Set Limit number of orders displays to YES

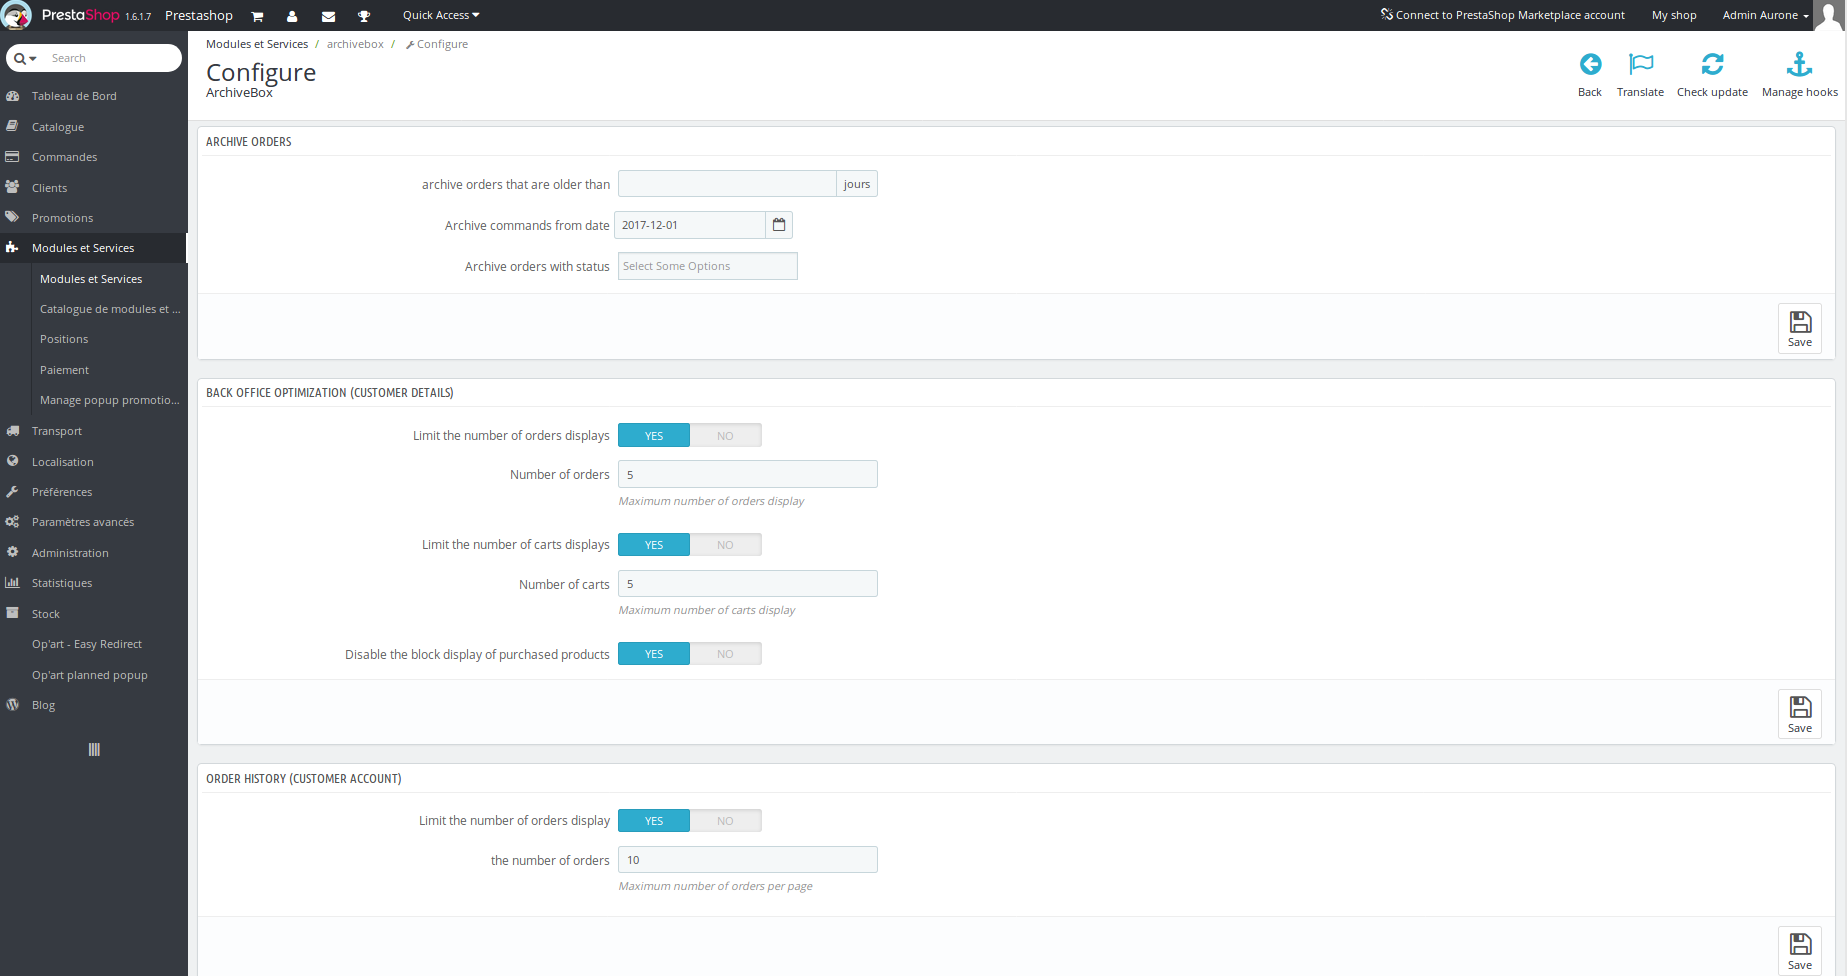tap(654, 436)
